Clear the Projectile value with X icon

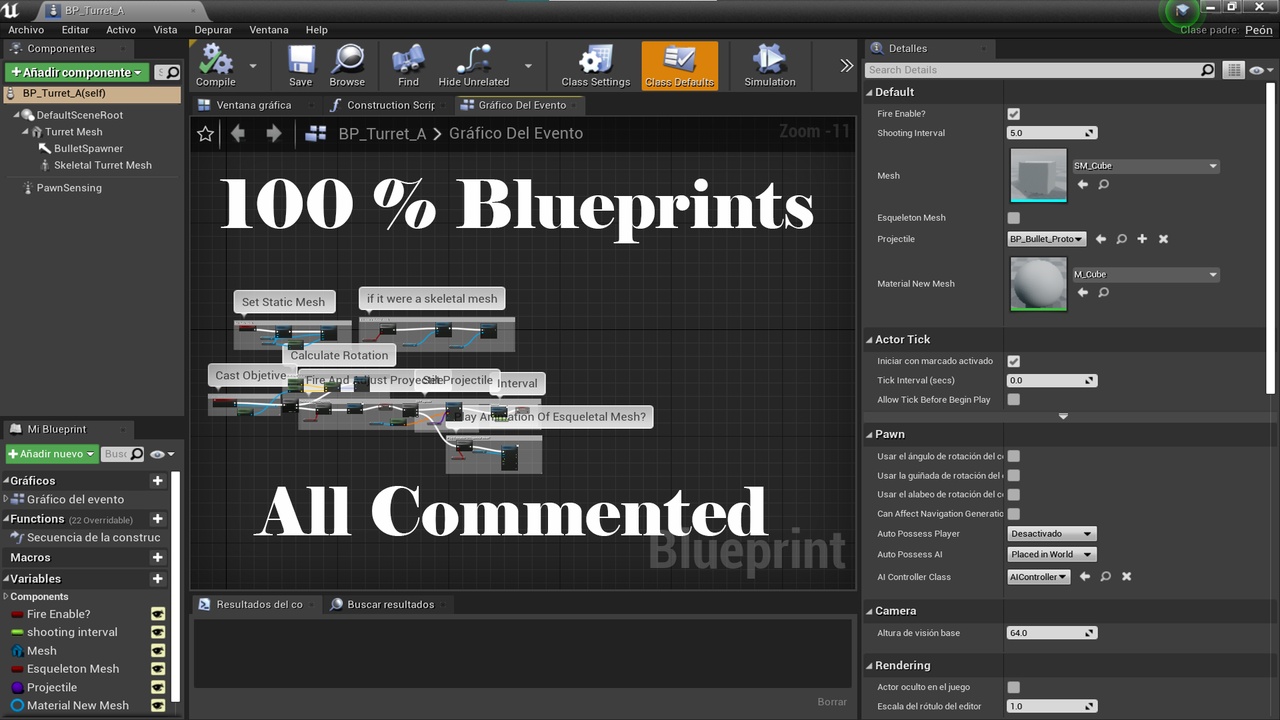point(1163,239)
